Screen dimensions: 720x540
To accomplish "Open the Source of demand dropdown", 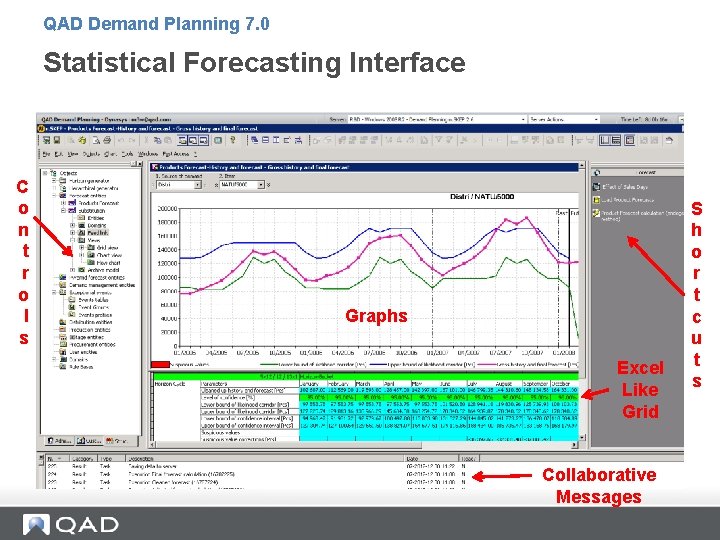I will [x=197, y=185].
